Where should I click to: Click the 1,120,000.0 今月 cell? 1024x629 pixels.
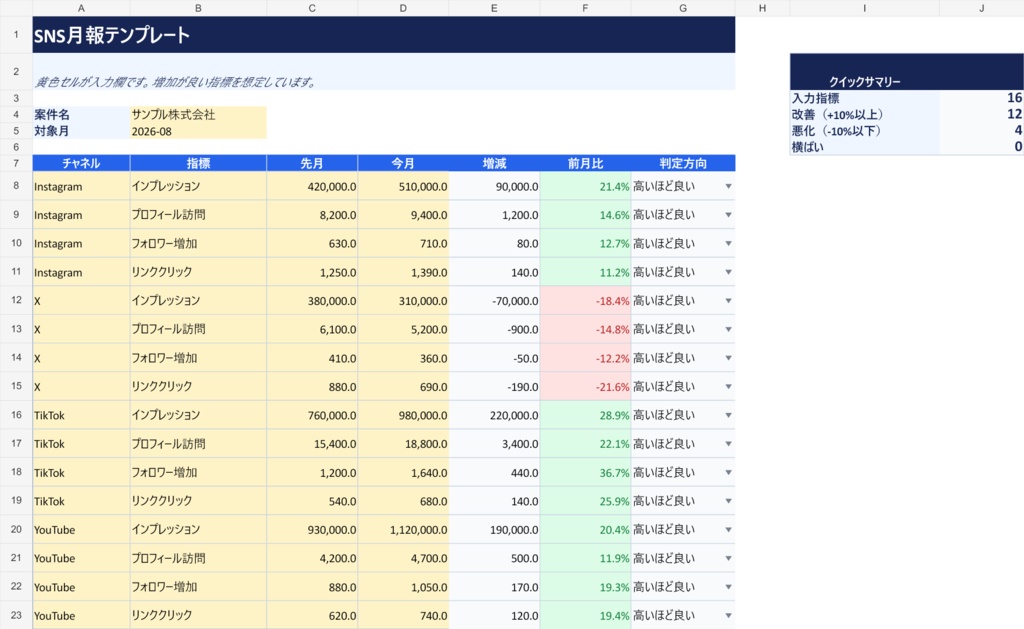click(x=403, y=530)
